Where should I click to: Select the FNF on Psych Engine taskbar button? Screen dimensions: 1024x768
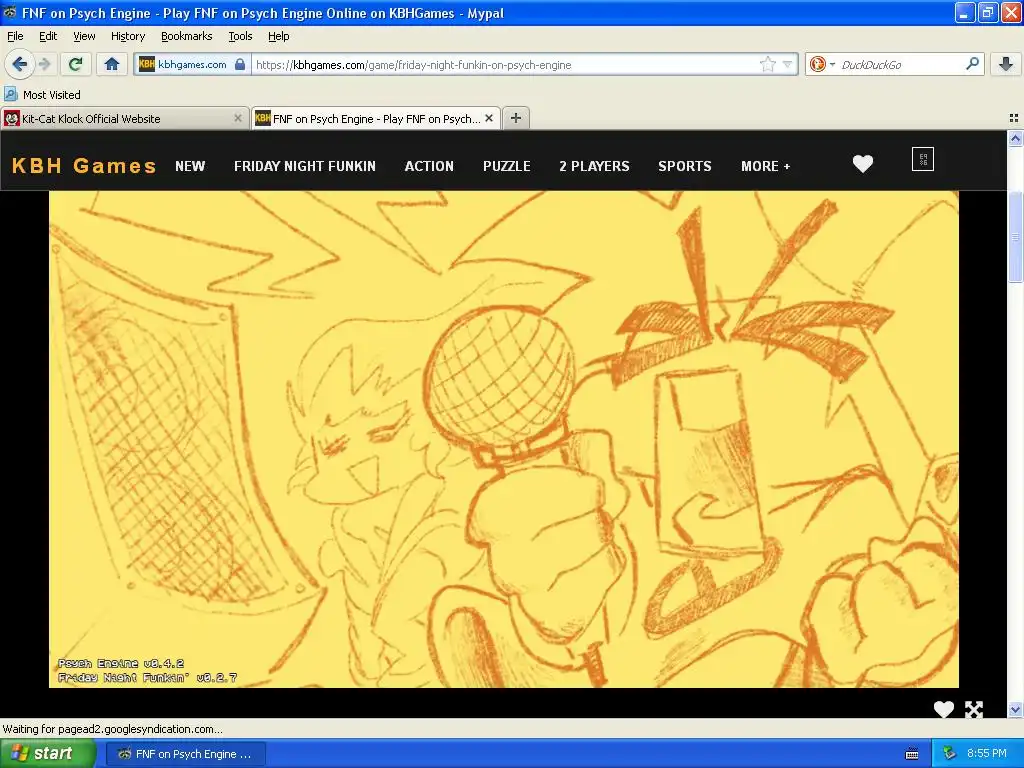click(185, 754)
